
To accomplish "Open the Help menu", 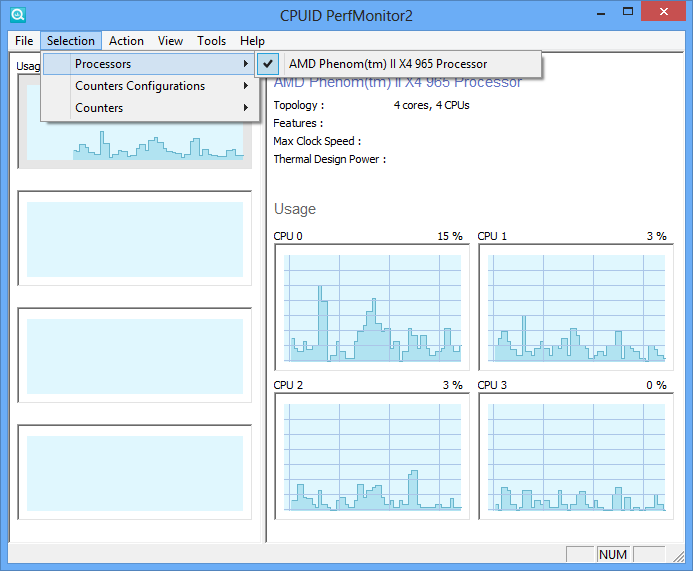I will 252,41.
